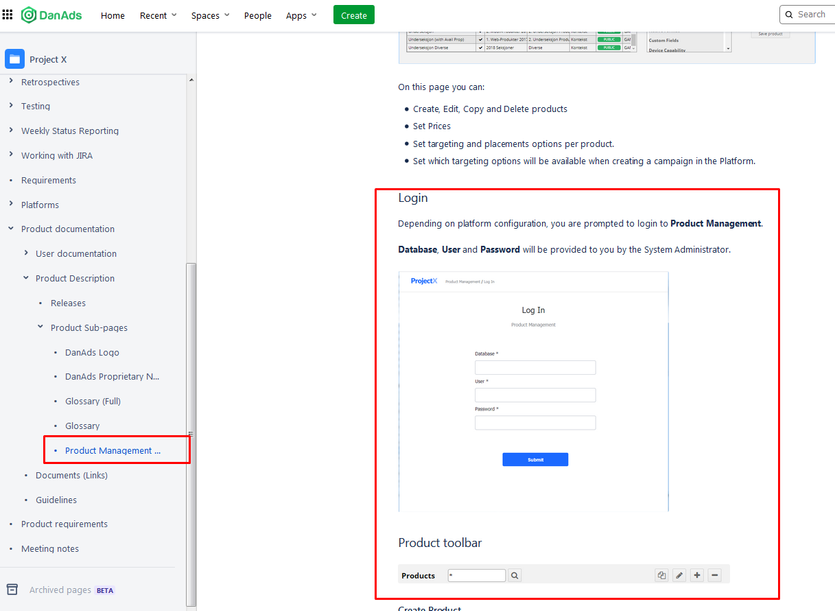This screenshot has width=835, height=611.
Task: Collapse the Product documentation node
Action: tap(11, 229)
